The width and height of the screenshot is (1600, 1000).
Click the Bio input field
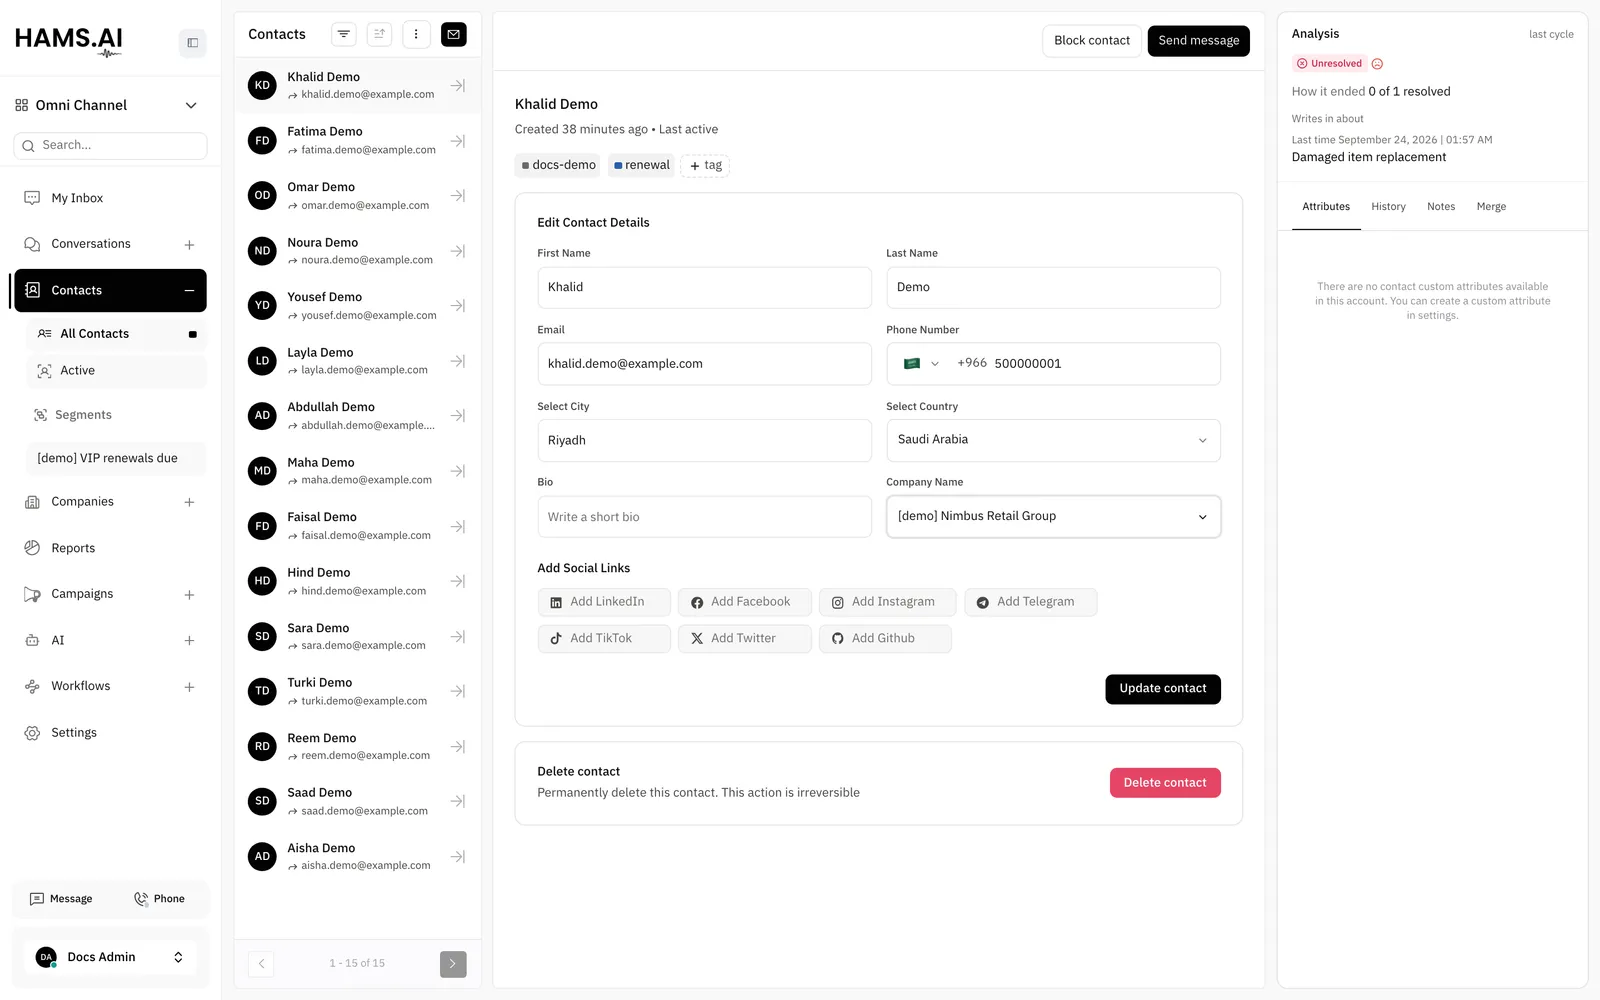pyautogui.click(x=704, y=517)
